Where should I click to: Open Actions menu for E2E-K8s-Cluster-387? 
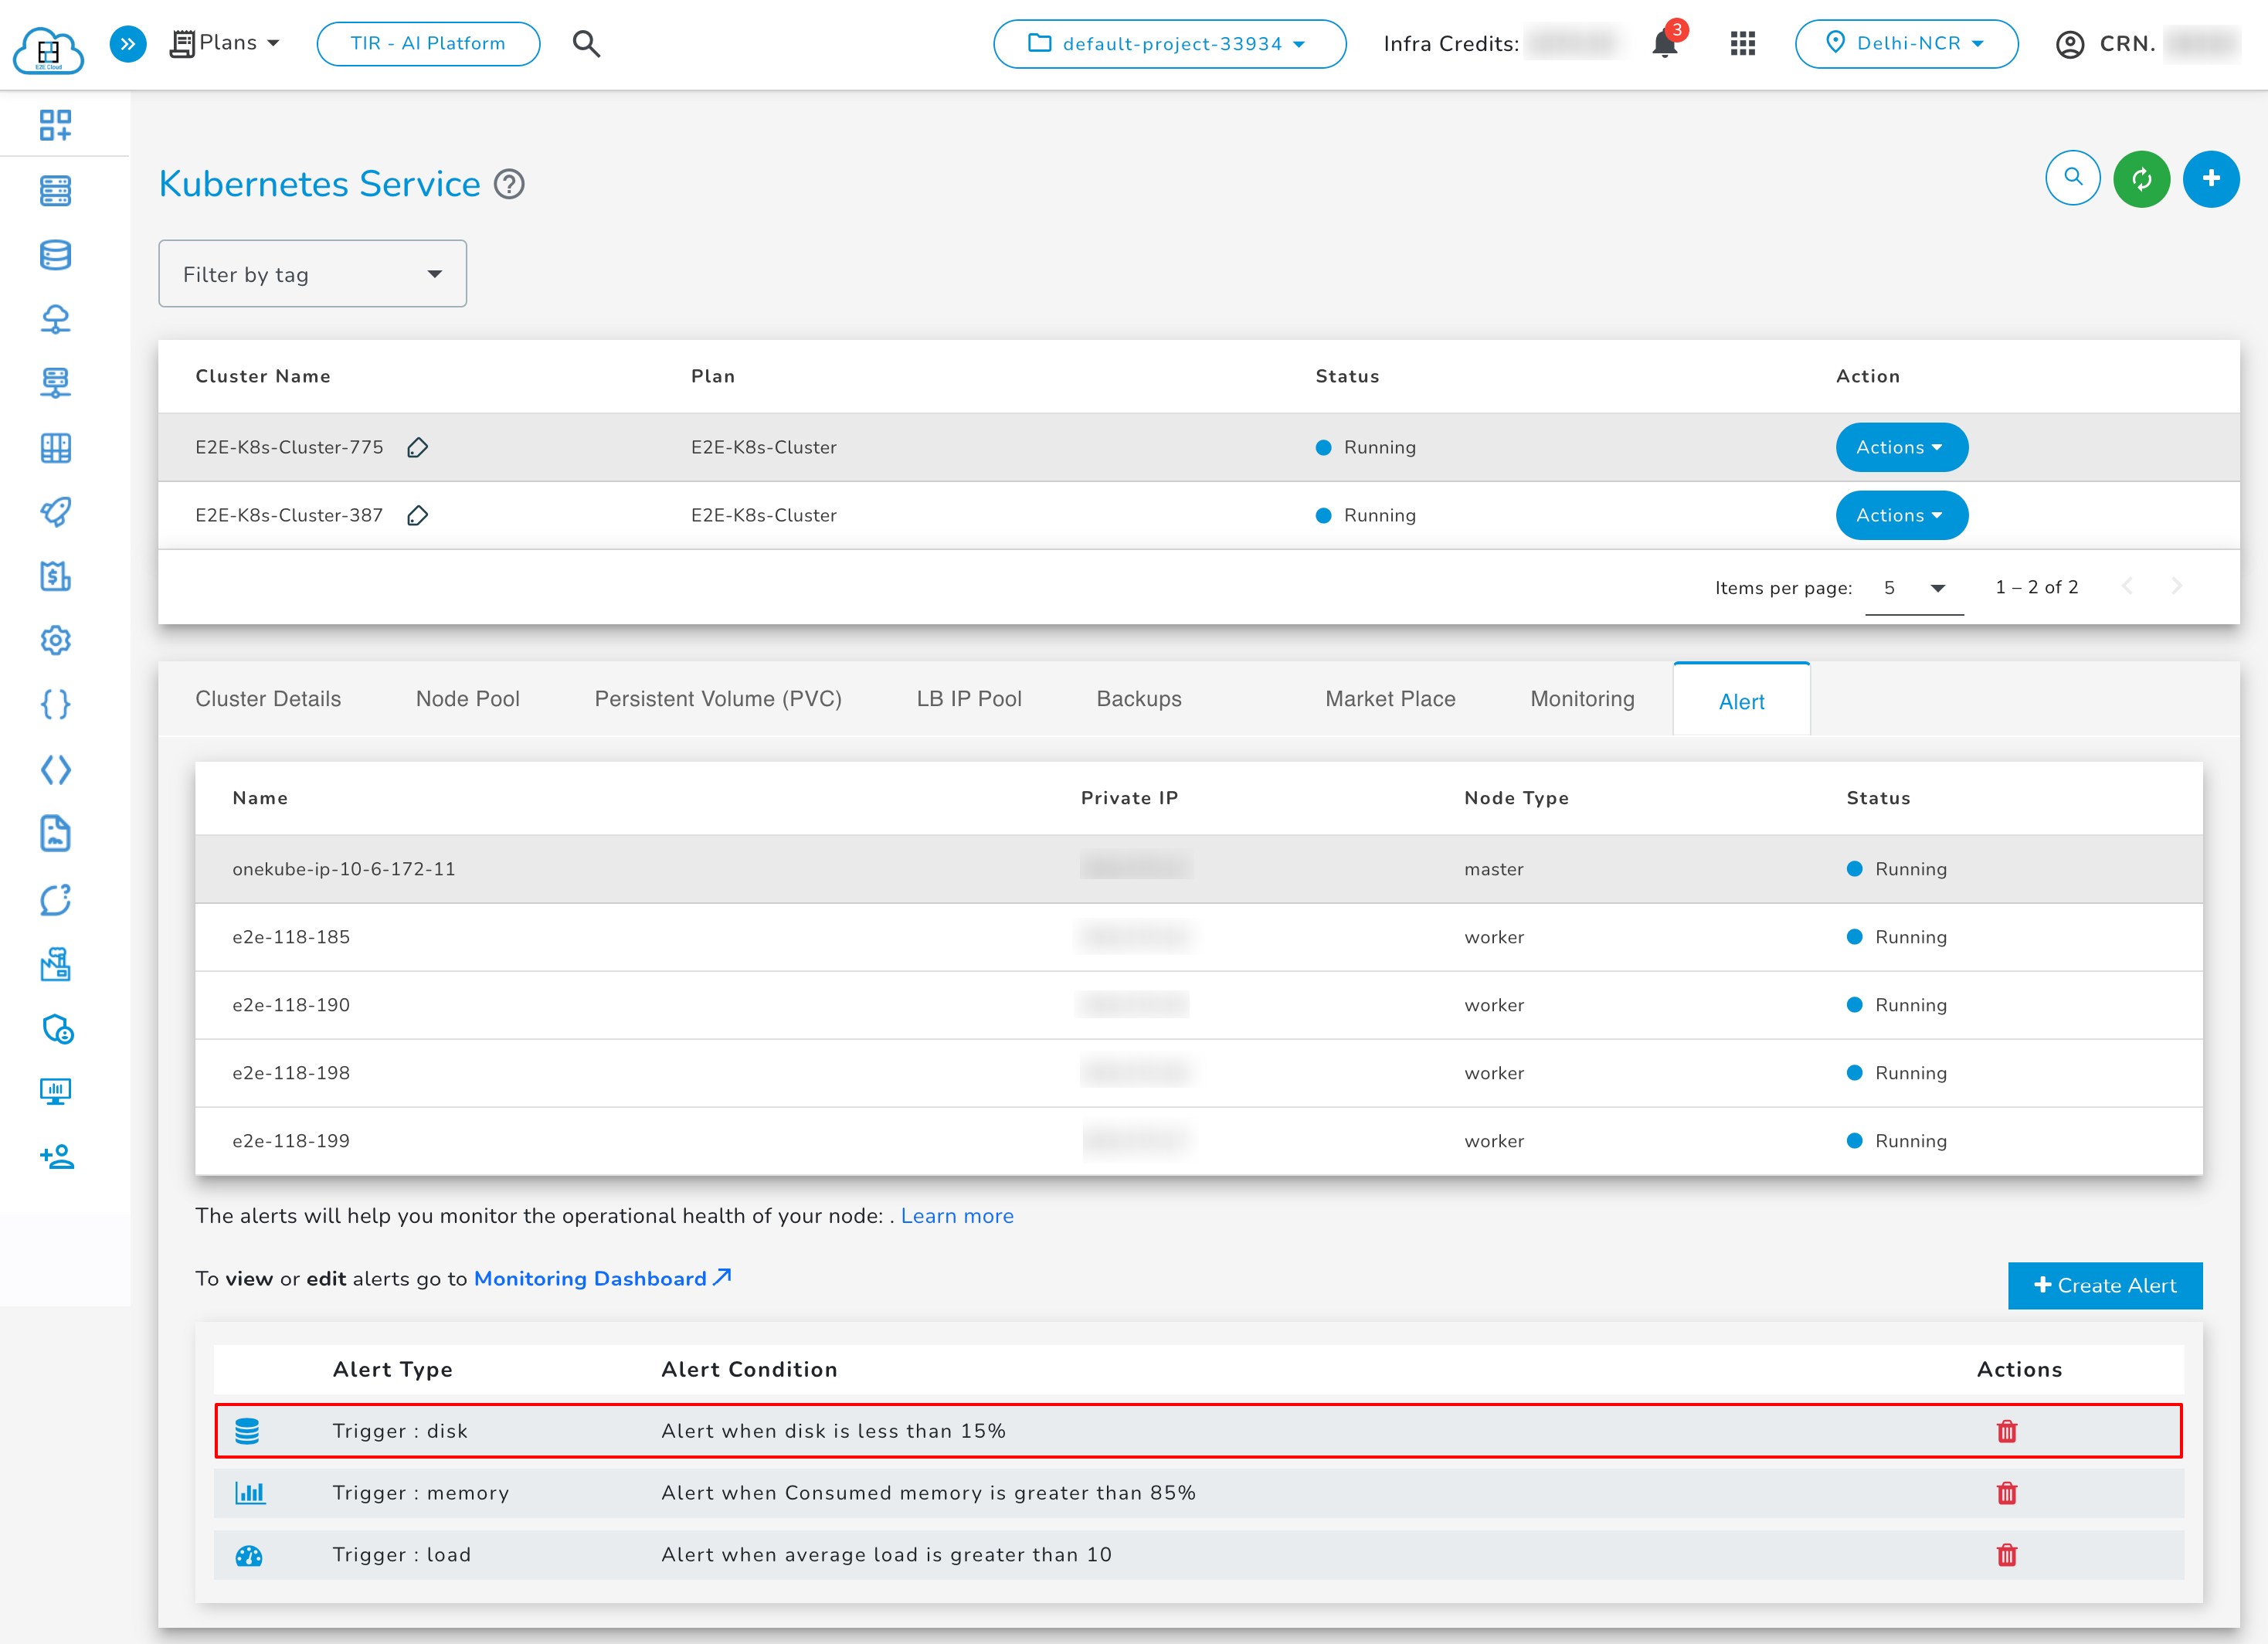[1901, 515]
